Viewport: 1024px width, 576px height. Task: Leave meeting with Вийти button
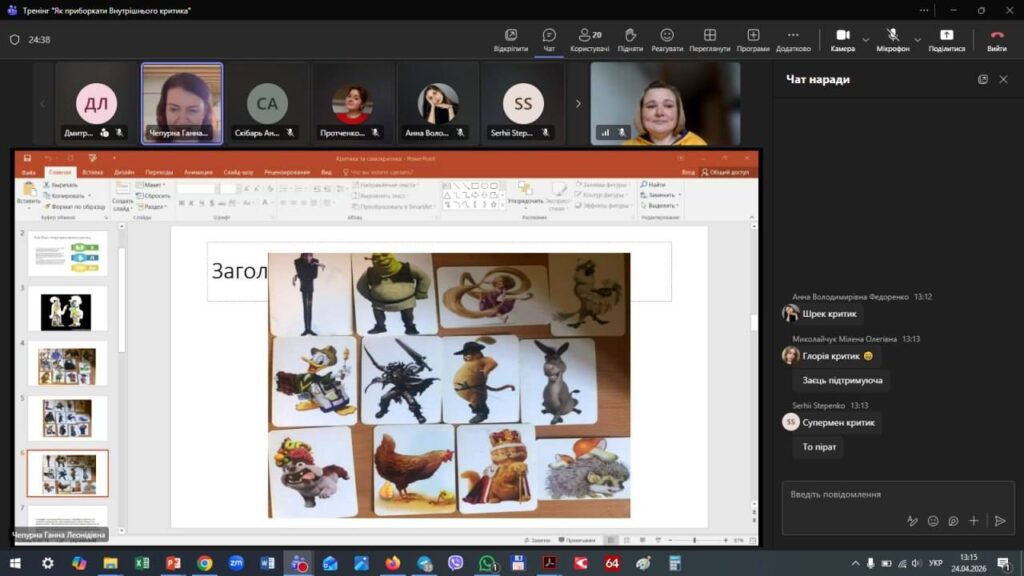click(997, 40)
